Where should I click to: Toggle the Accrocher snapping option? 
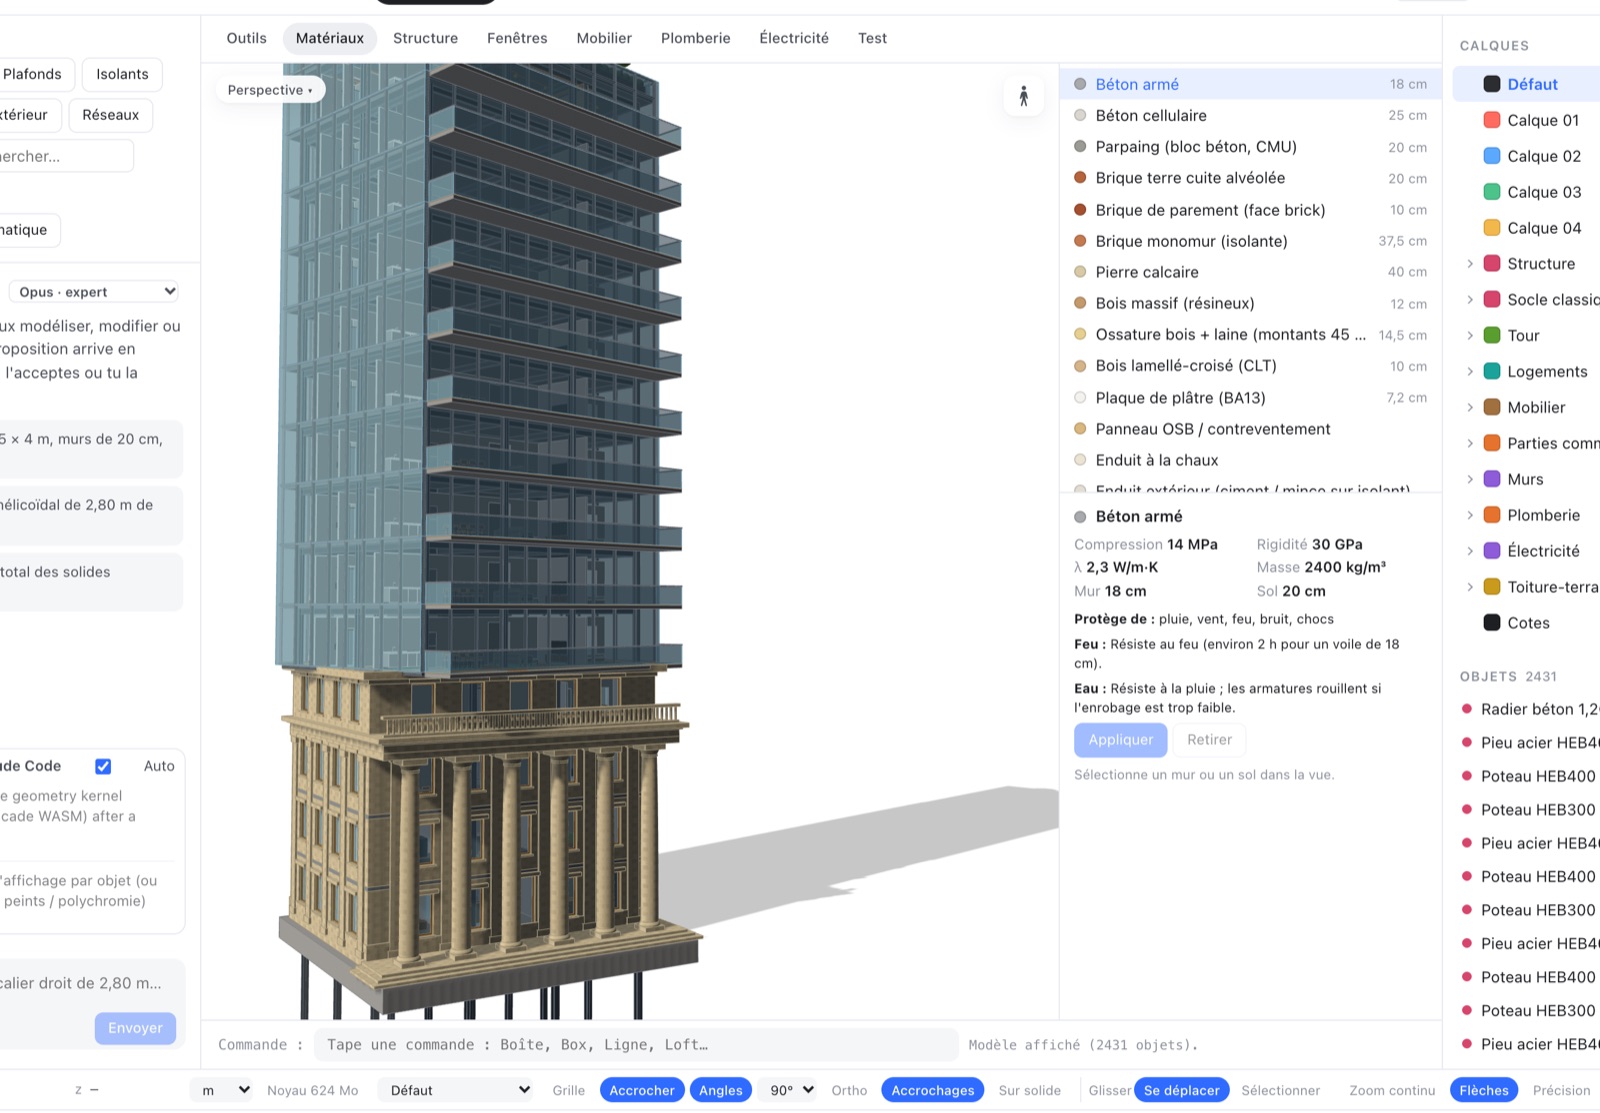click(642, 1090)
